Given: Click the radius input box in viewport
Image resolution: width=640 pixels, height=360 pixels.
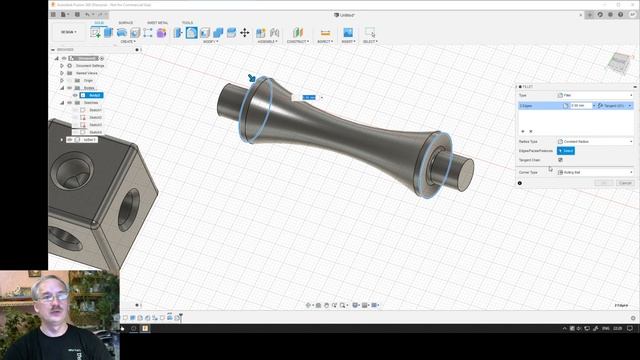Looking at the screenshot, I should pos(309,97).
